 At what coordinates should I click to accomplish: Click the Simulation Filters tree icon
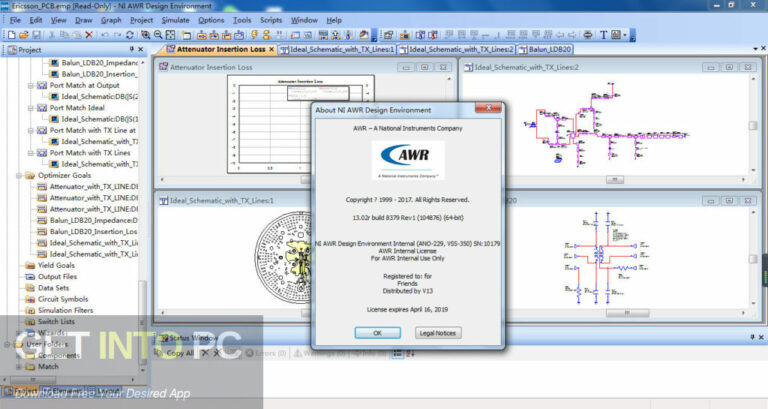[x=30, y=311]
